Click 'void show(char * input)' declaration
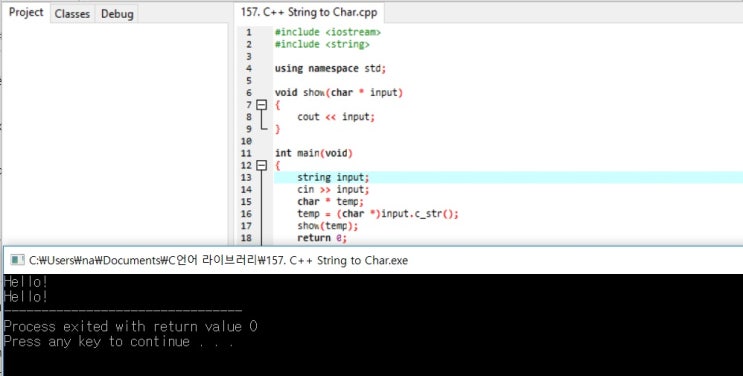Image resolution: width=743 pixels, height=376 pixels. (x=339, y=93)
